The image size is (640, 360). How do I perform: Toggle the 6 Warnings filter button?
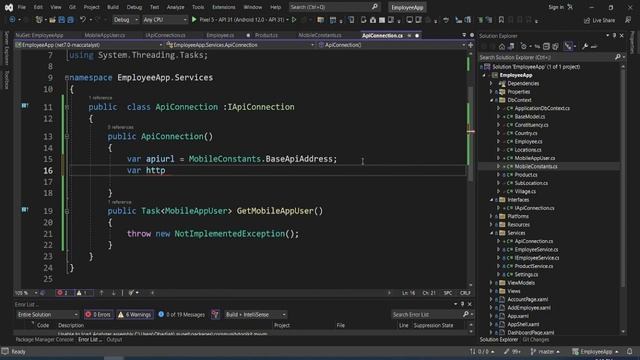point(134,314)
